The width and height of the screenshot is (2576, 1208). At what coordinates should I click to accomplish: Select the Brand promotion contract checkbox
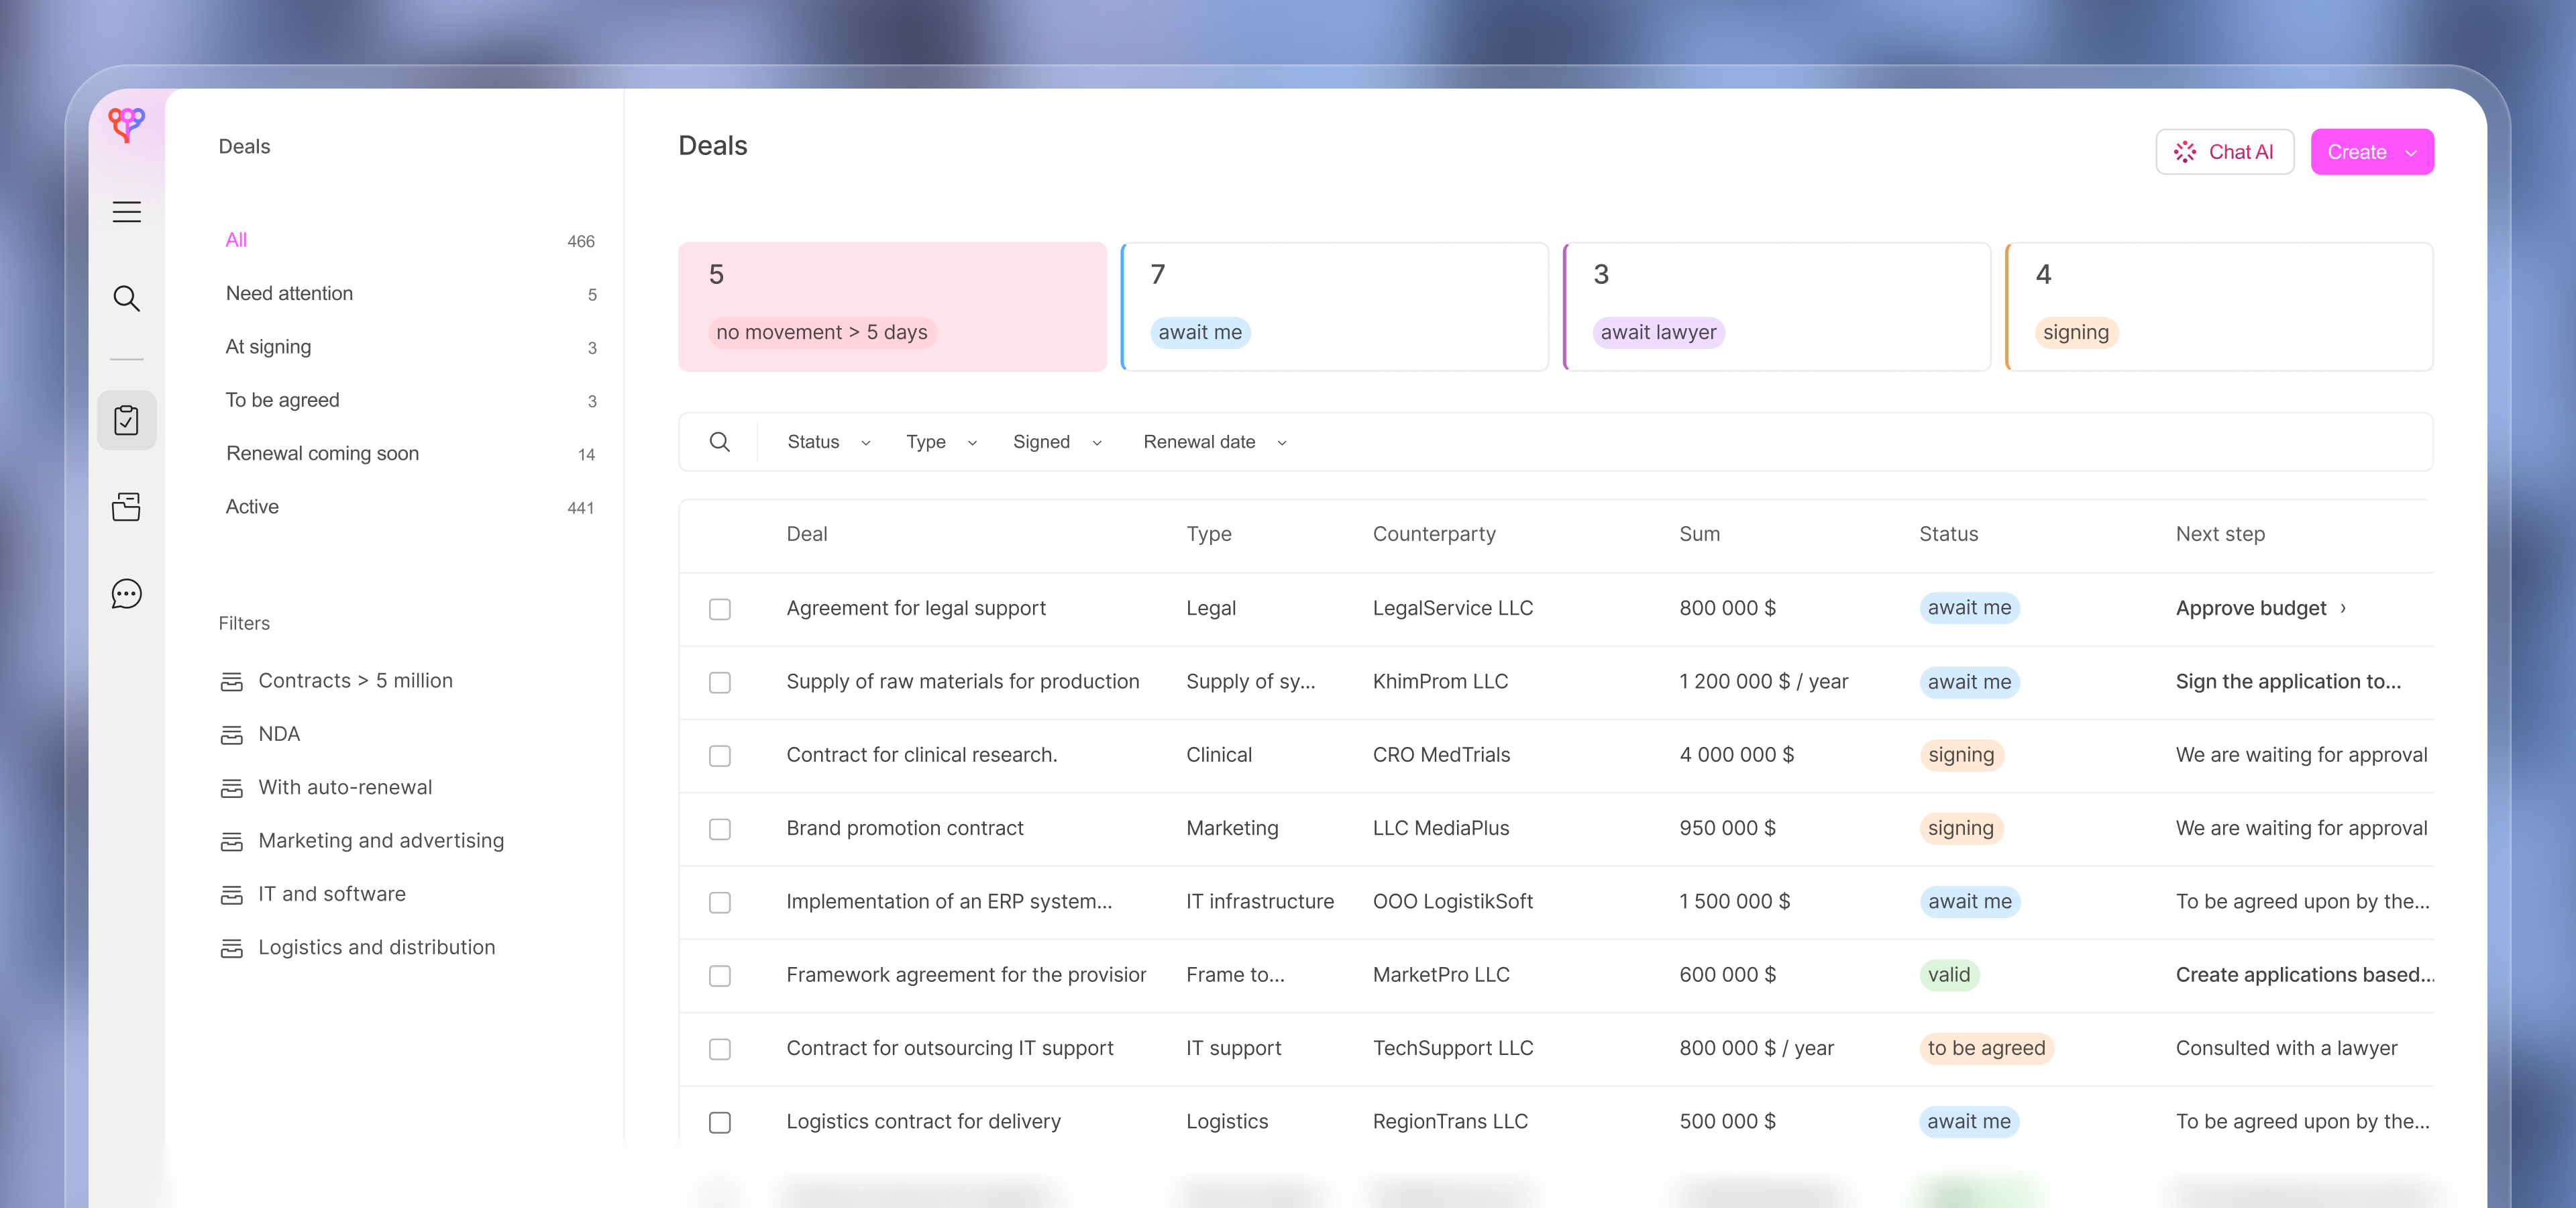click(720, 829)
